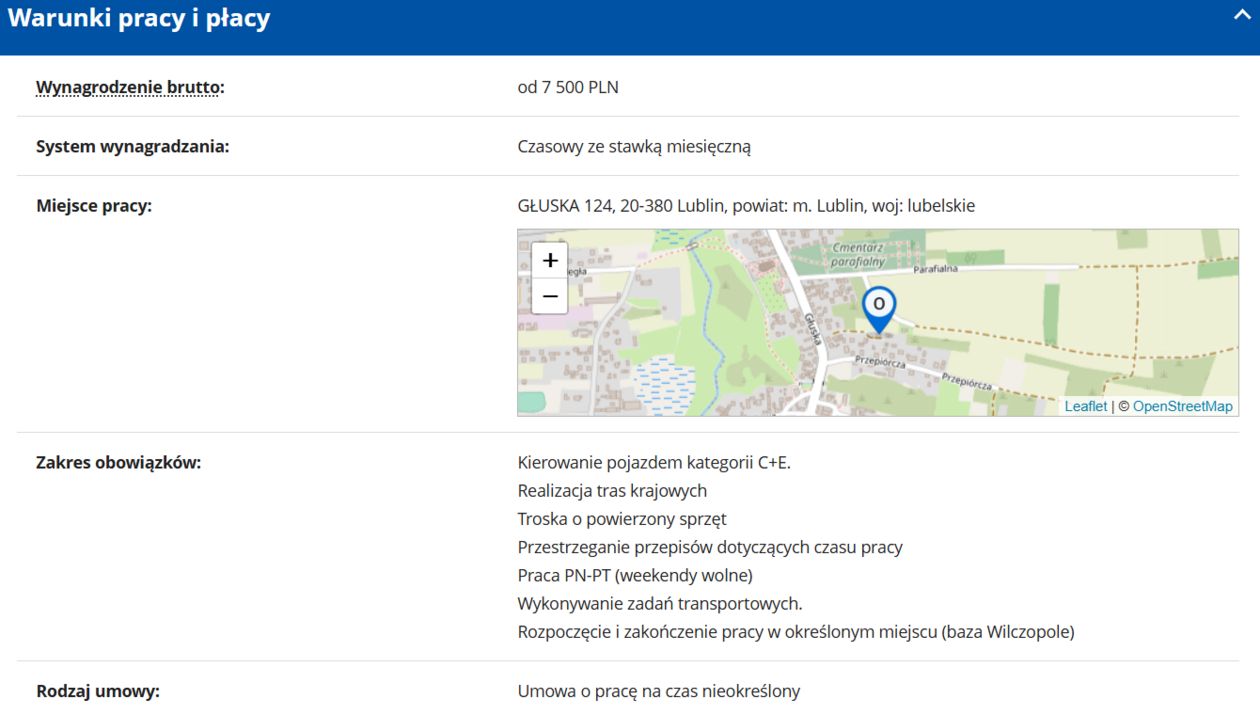
Task: Click the blue-striped wetland area on map
Action: (x=663, y=383)
